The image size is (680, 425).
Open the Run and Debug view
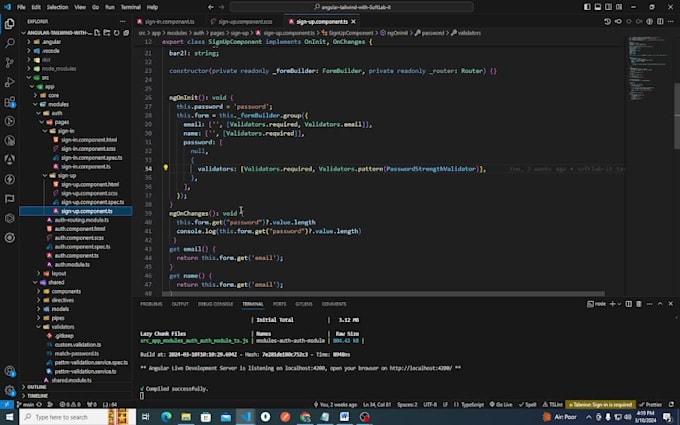click(x=10, y=82)
